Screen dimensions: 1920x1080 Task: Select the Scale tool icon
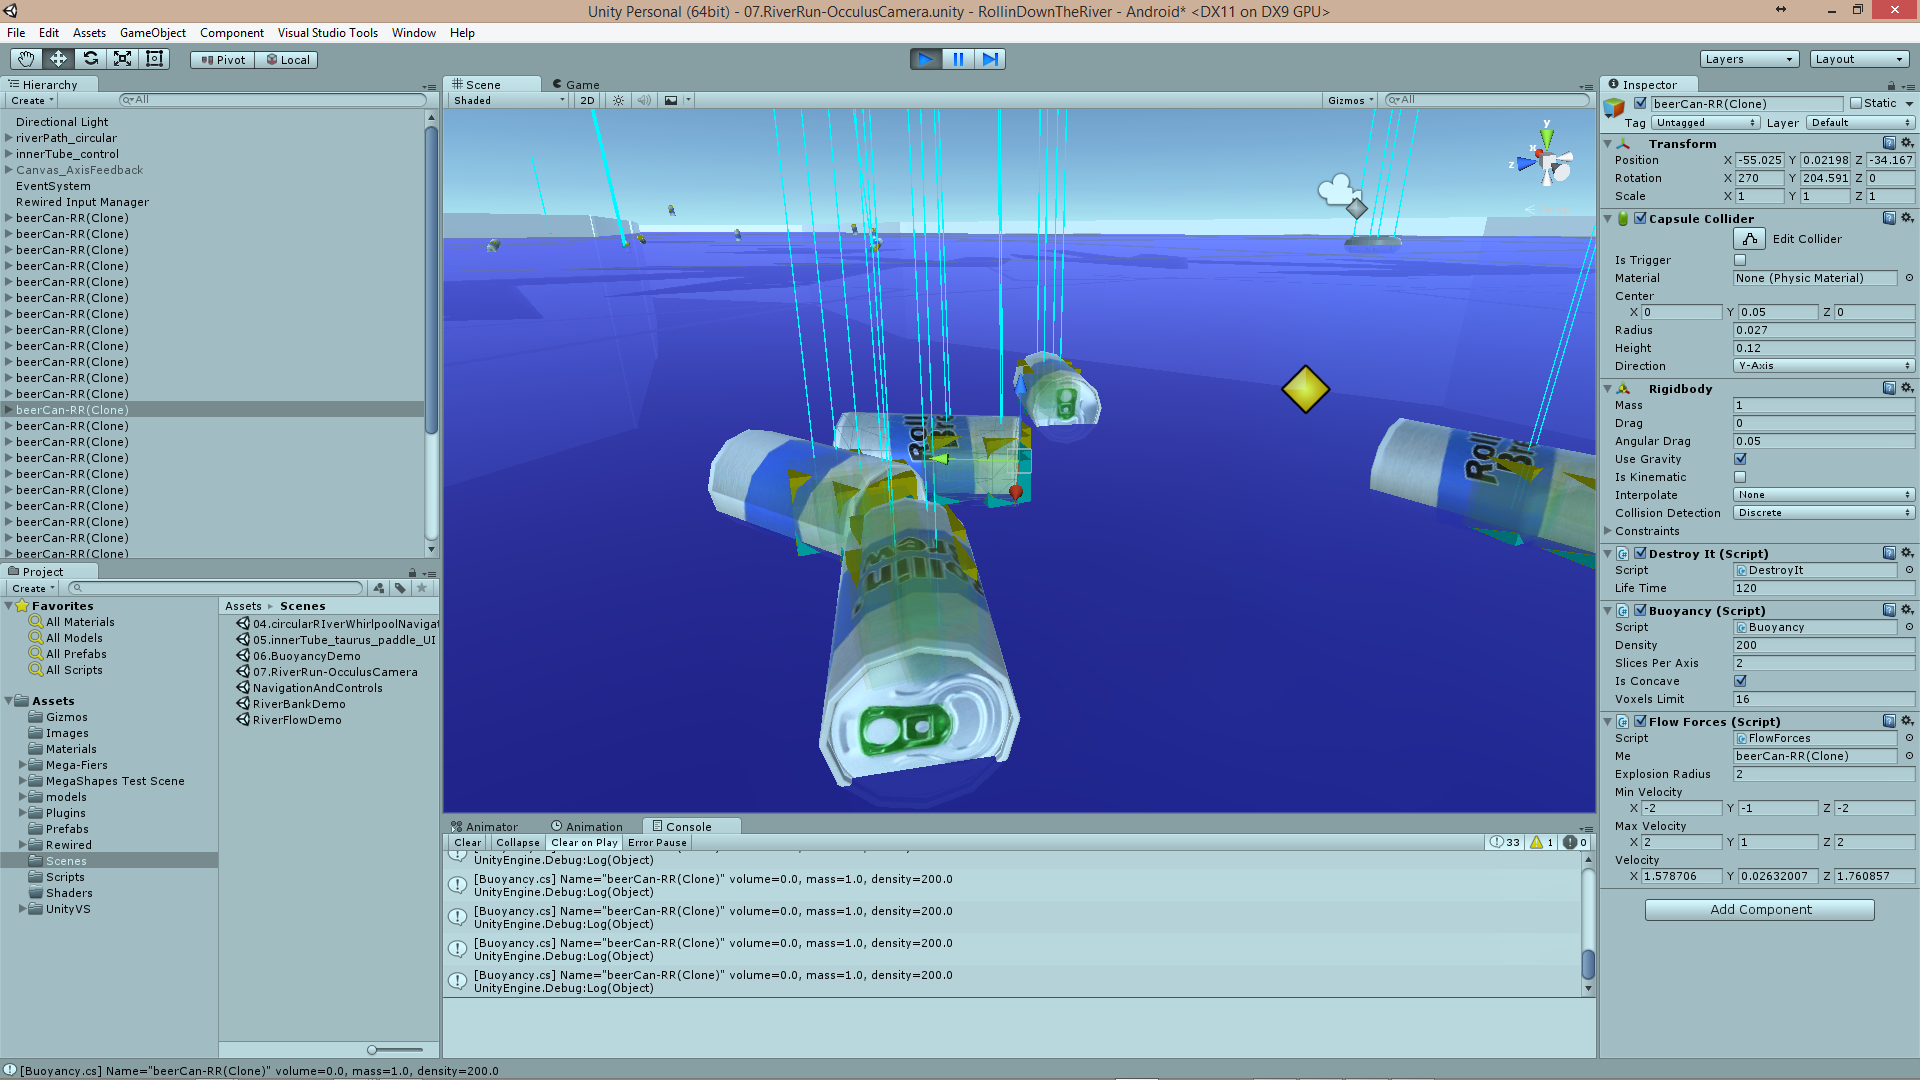[122, 59]
